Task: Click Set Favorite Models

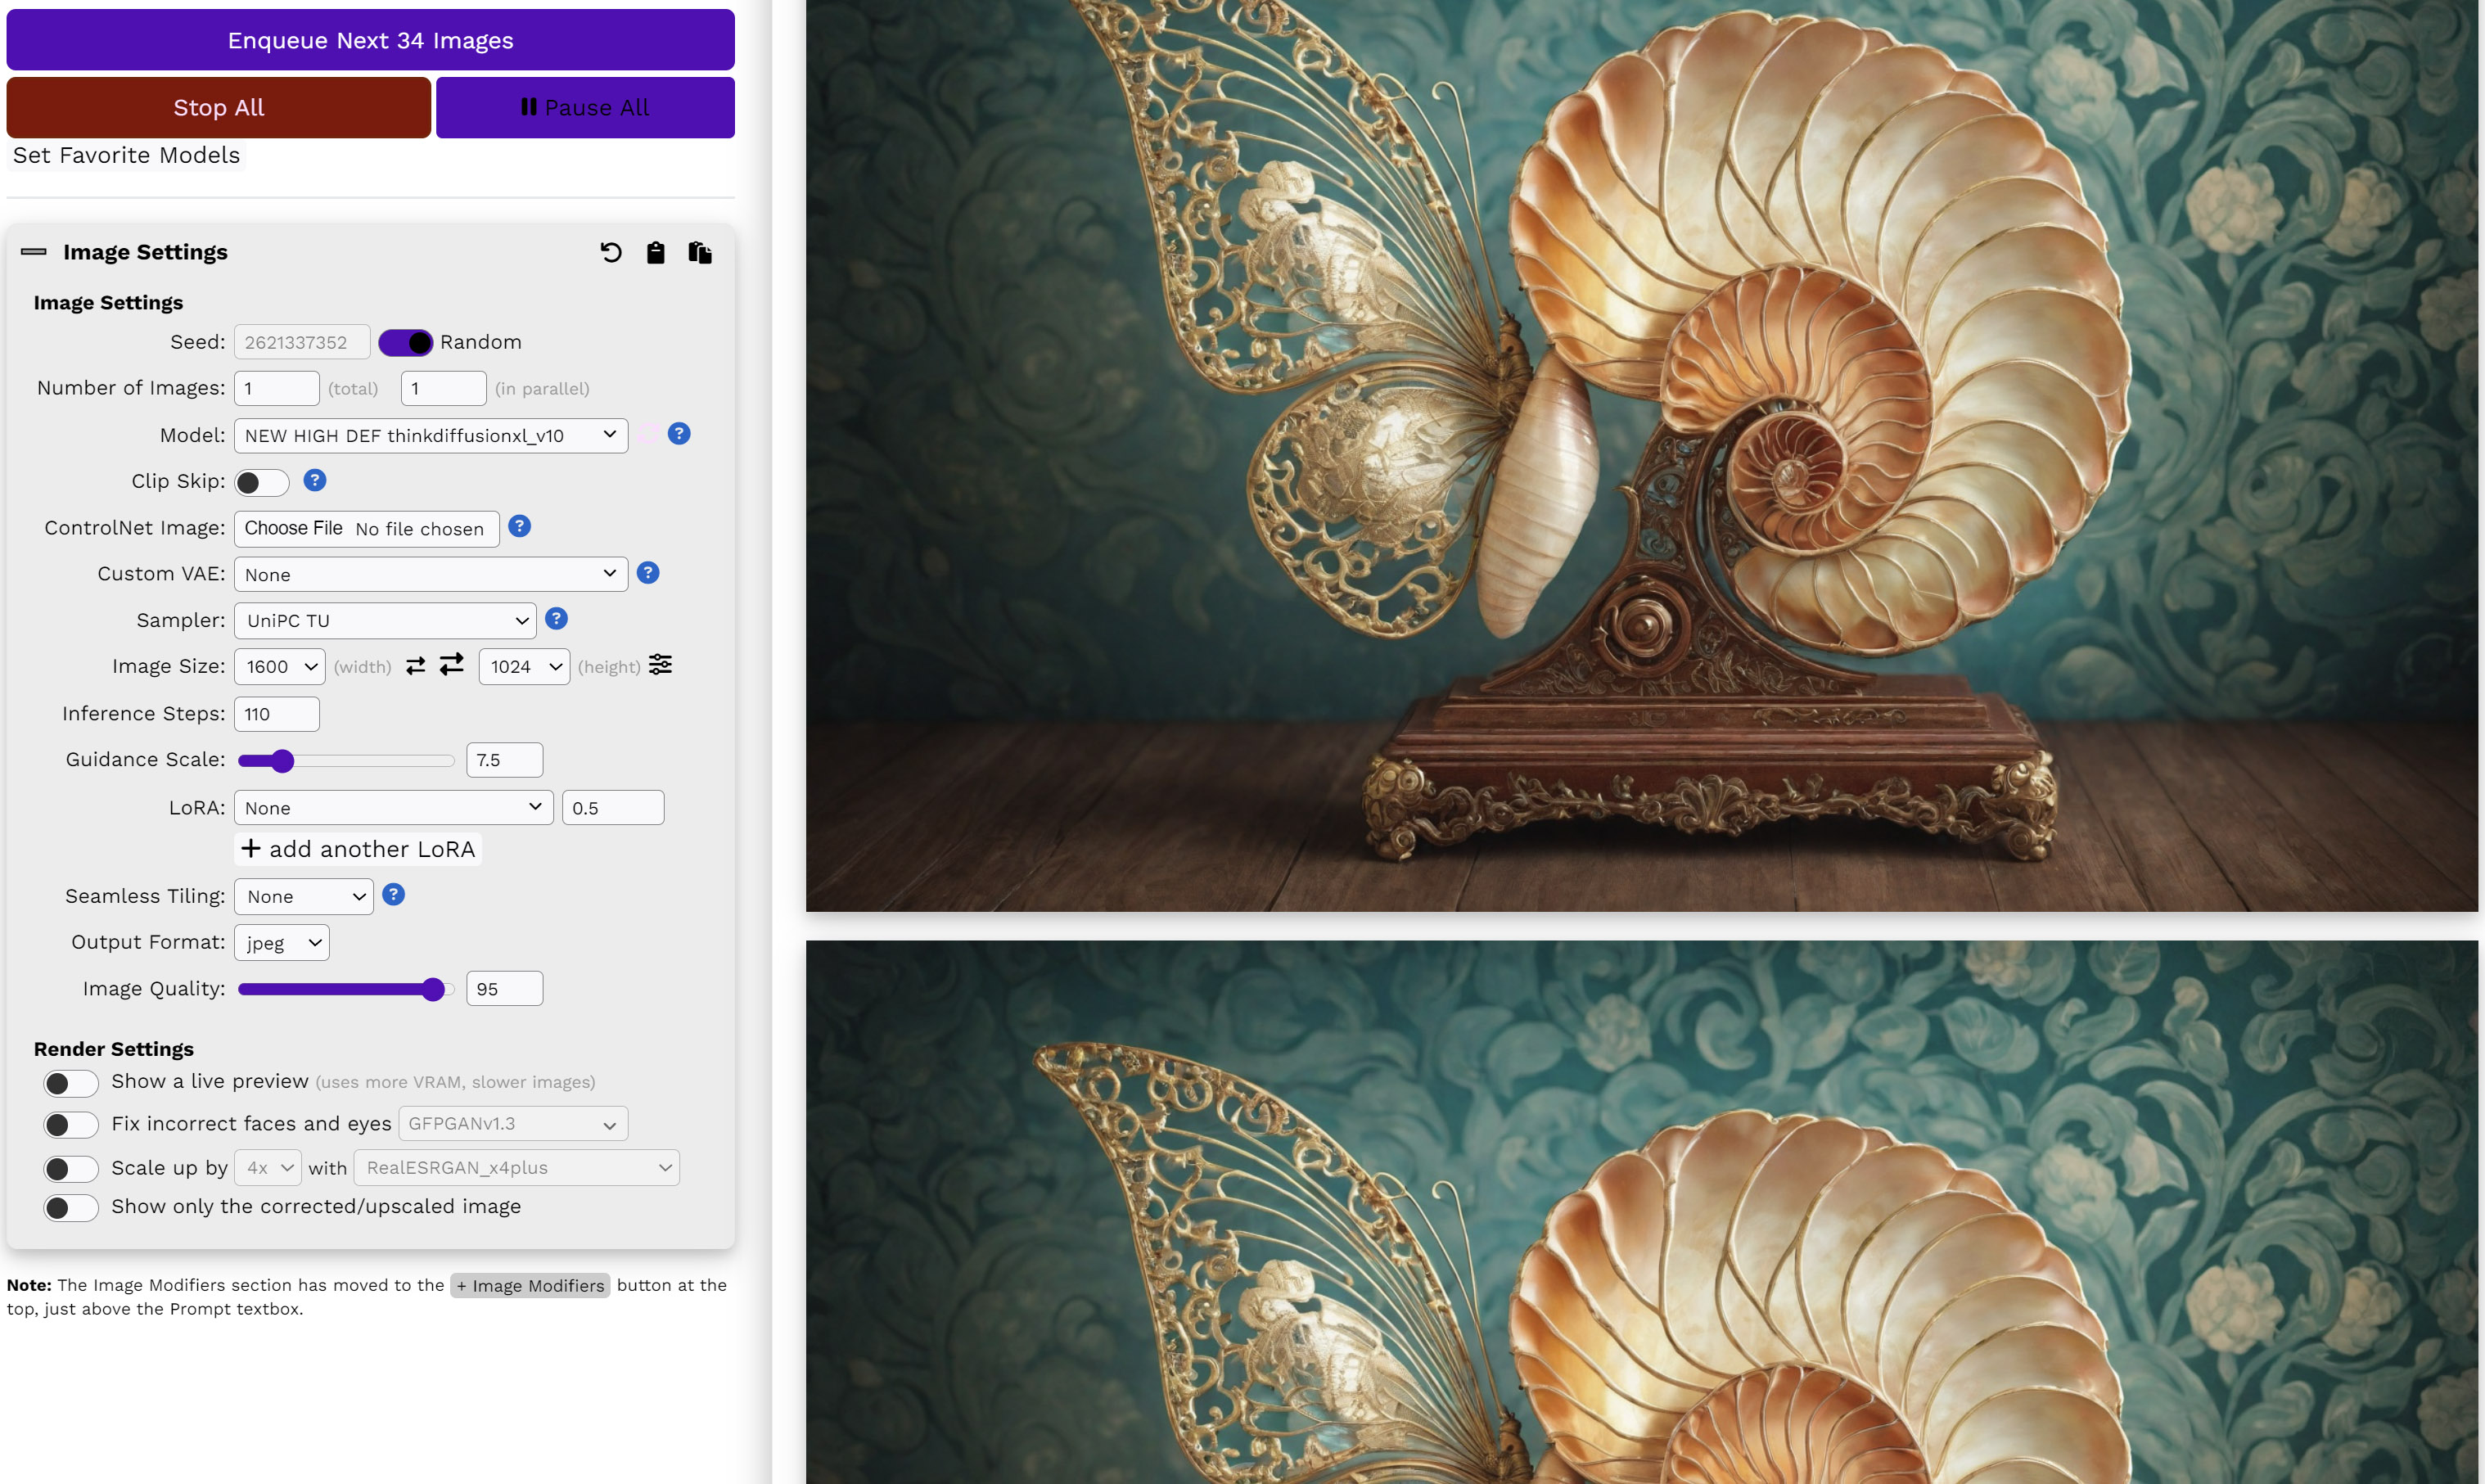Action: [x=126, y=155]
